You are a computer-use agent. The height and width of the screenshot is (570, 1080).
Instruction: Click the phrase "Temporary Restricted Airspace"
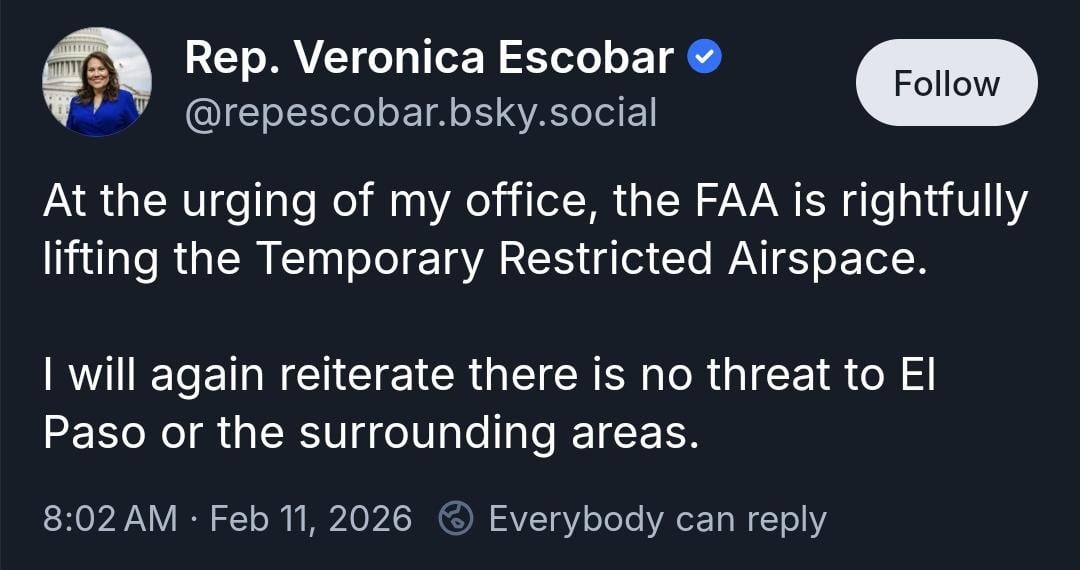coord(585,258)
